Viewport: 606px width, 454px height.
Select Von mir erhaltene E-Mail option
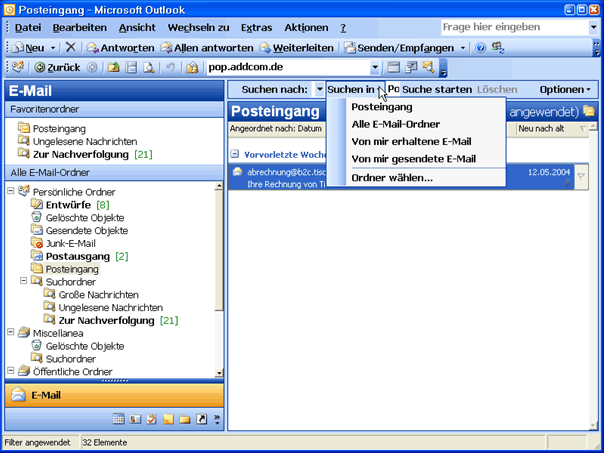(x=416, y=142)
